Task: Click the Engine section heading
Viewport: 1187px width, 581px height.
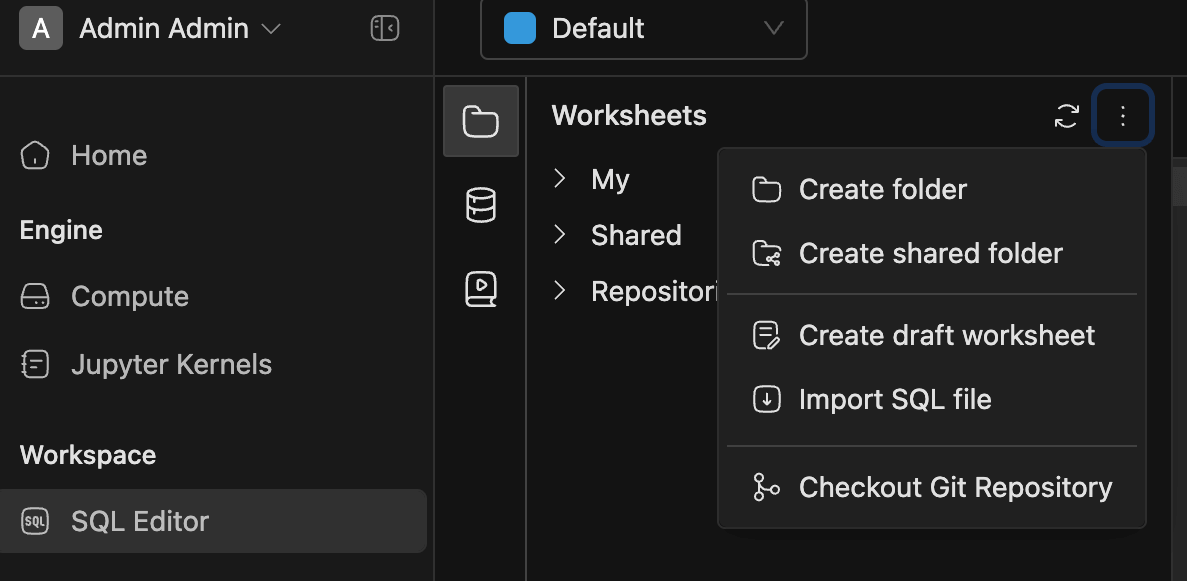Action: point(61,230)
